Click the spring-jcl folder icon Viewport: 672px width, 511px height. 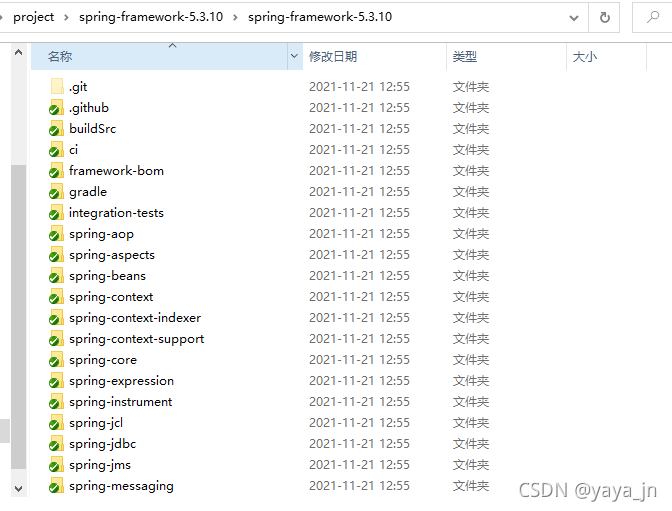click(57, 422)
